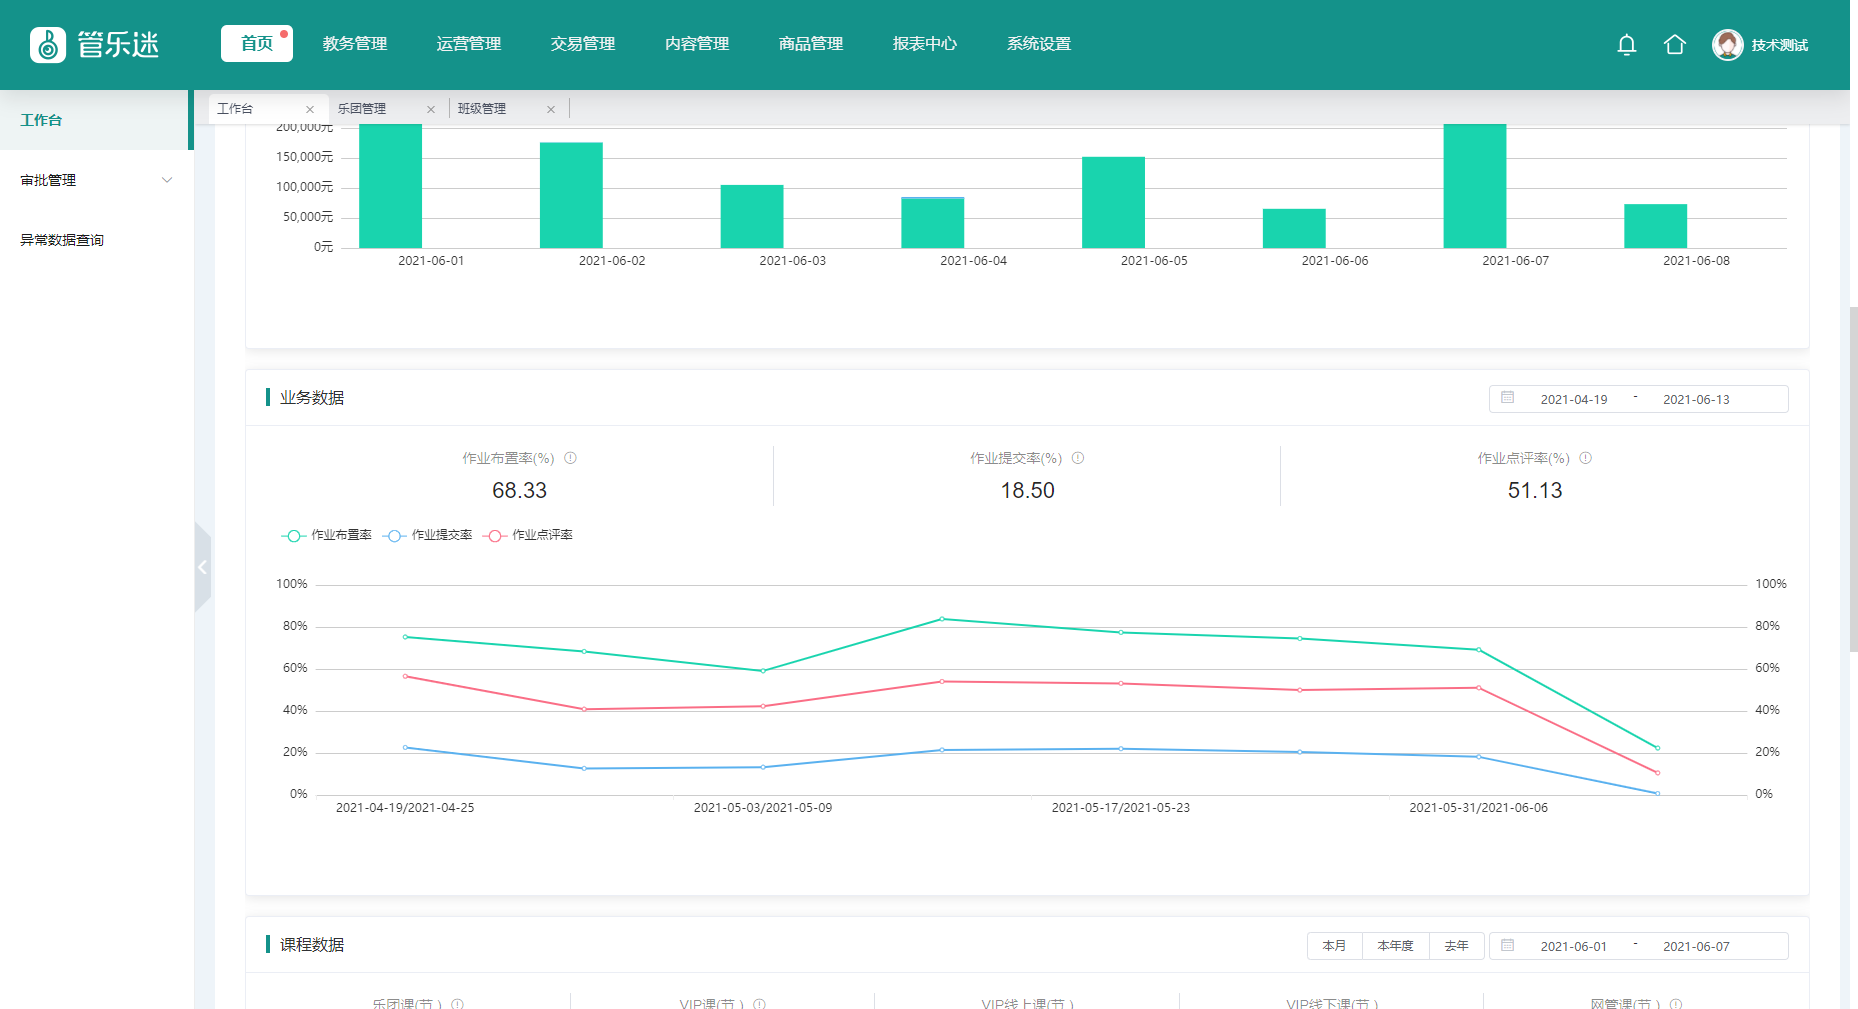The height and width of the screenshot is (1009, 1858).
Task: Collapse the left sidebar panel
Action: 202,567
